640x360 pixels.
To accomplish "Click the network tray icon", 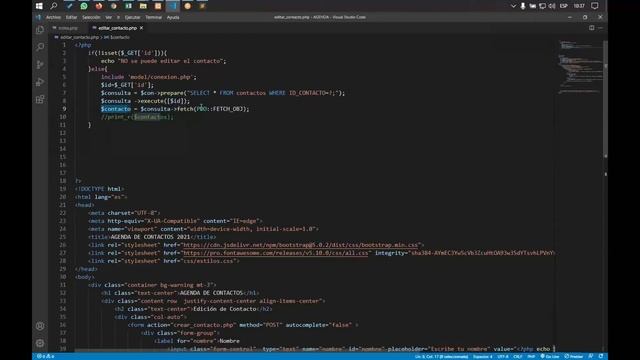I will [x=542, y=6].
